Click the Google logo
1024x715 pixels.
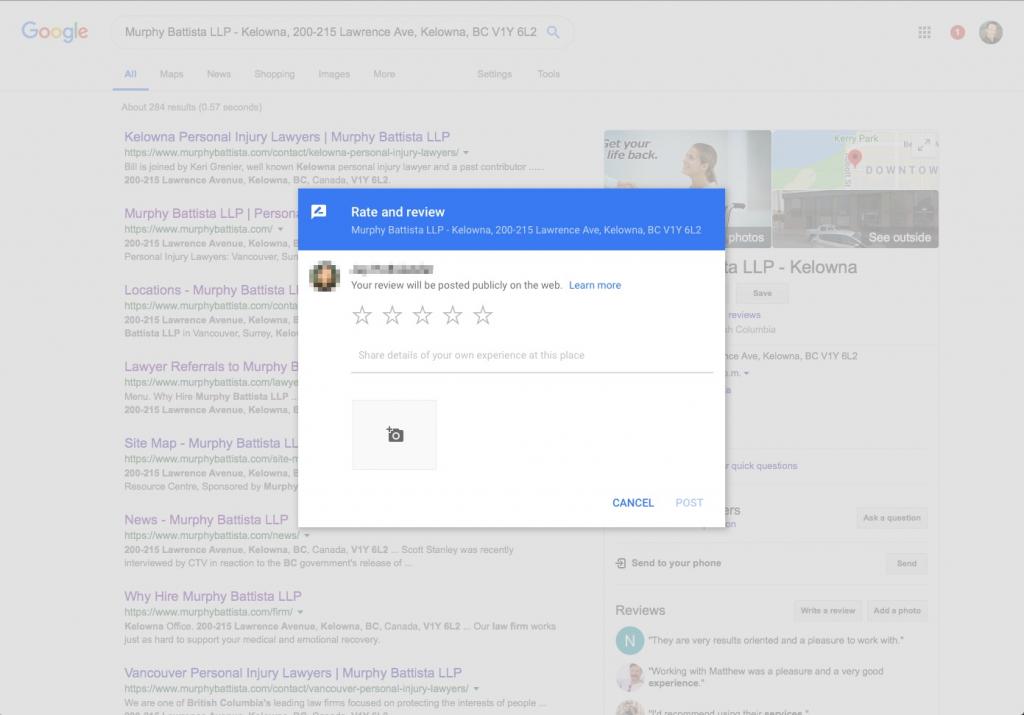55,31
